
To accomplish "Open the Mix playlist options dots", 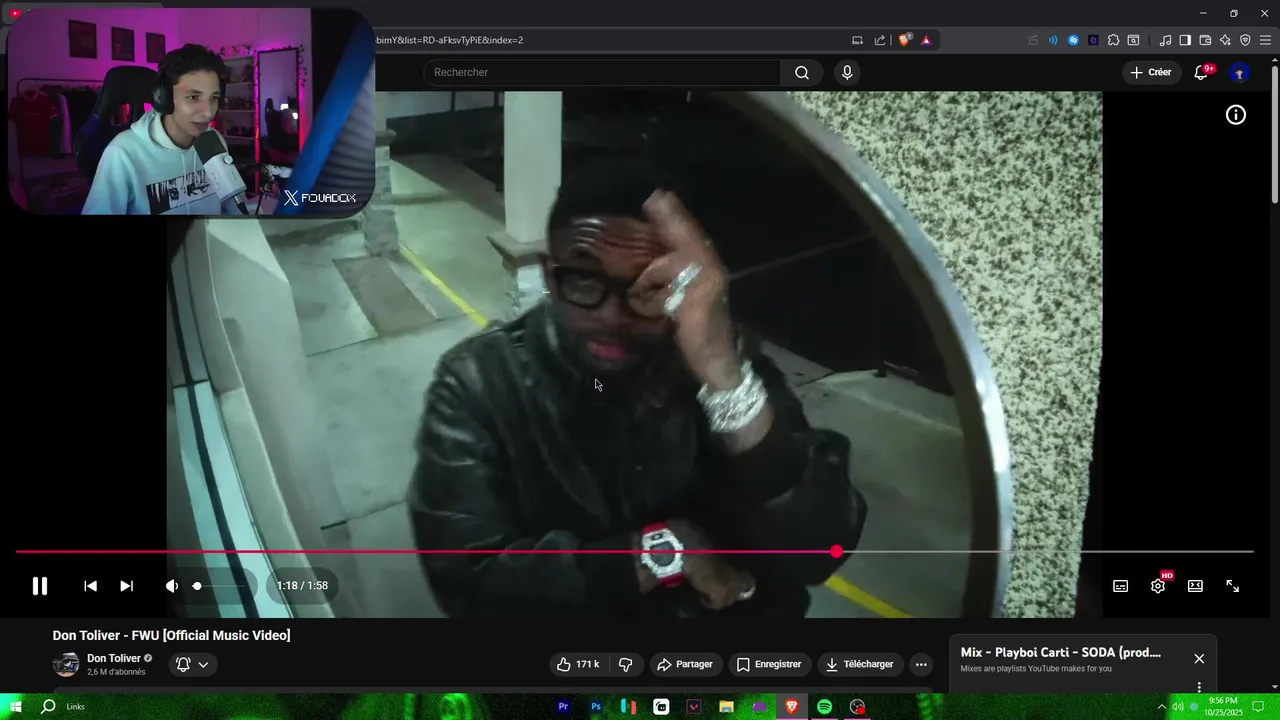I will click(x=1199, y=687).
